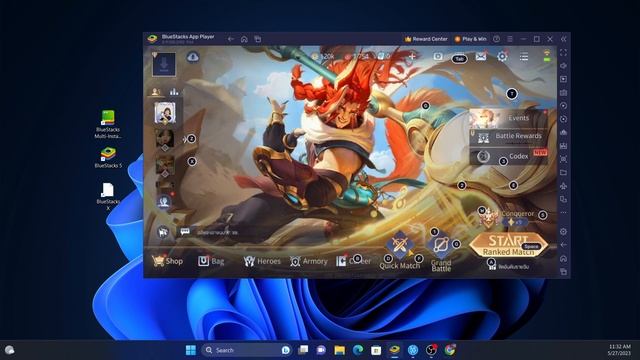Screen dimensions: 640x360
Task: Open the Armory
Action: pos(309,261)
